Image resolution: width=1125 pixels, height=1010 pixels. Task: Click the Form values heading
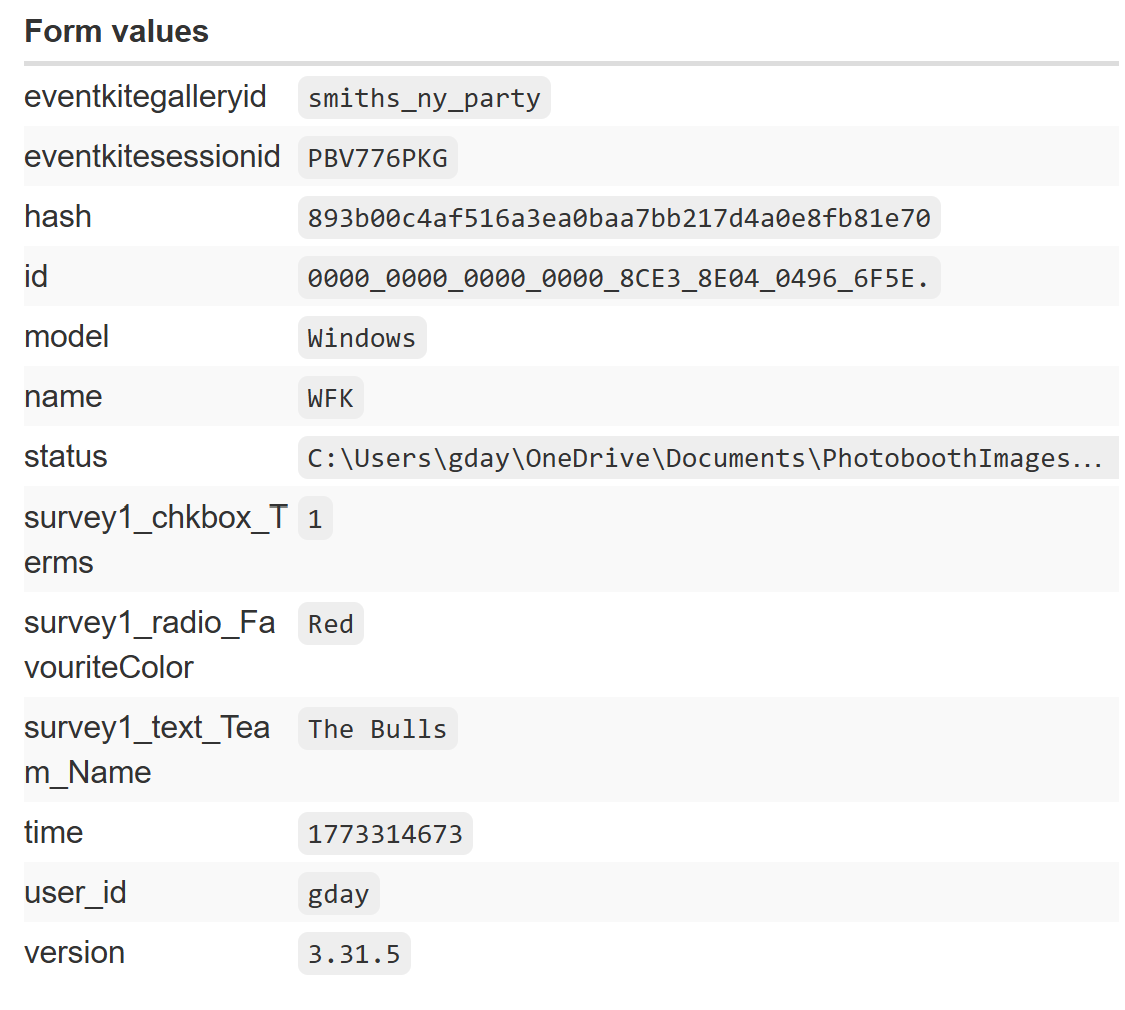(115, 31)
